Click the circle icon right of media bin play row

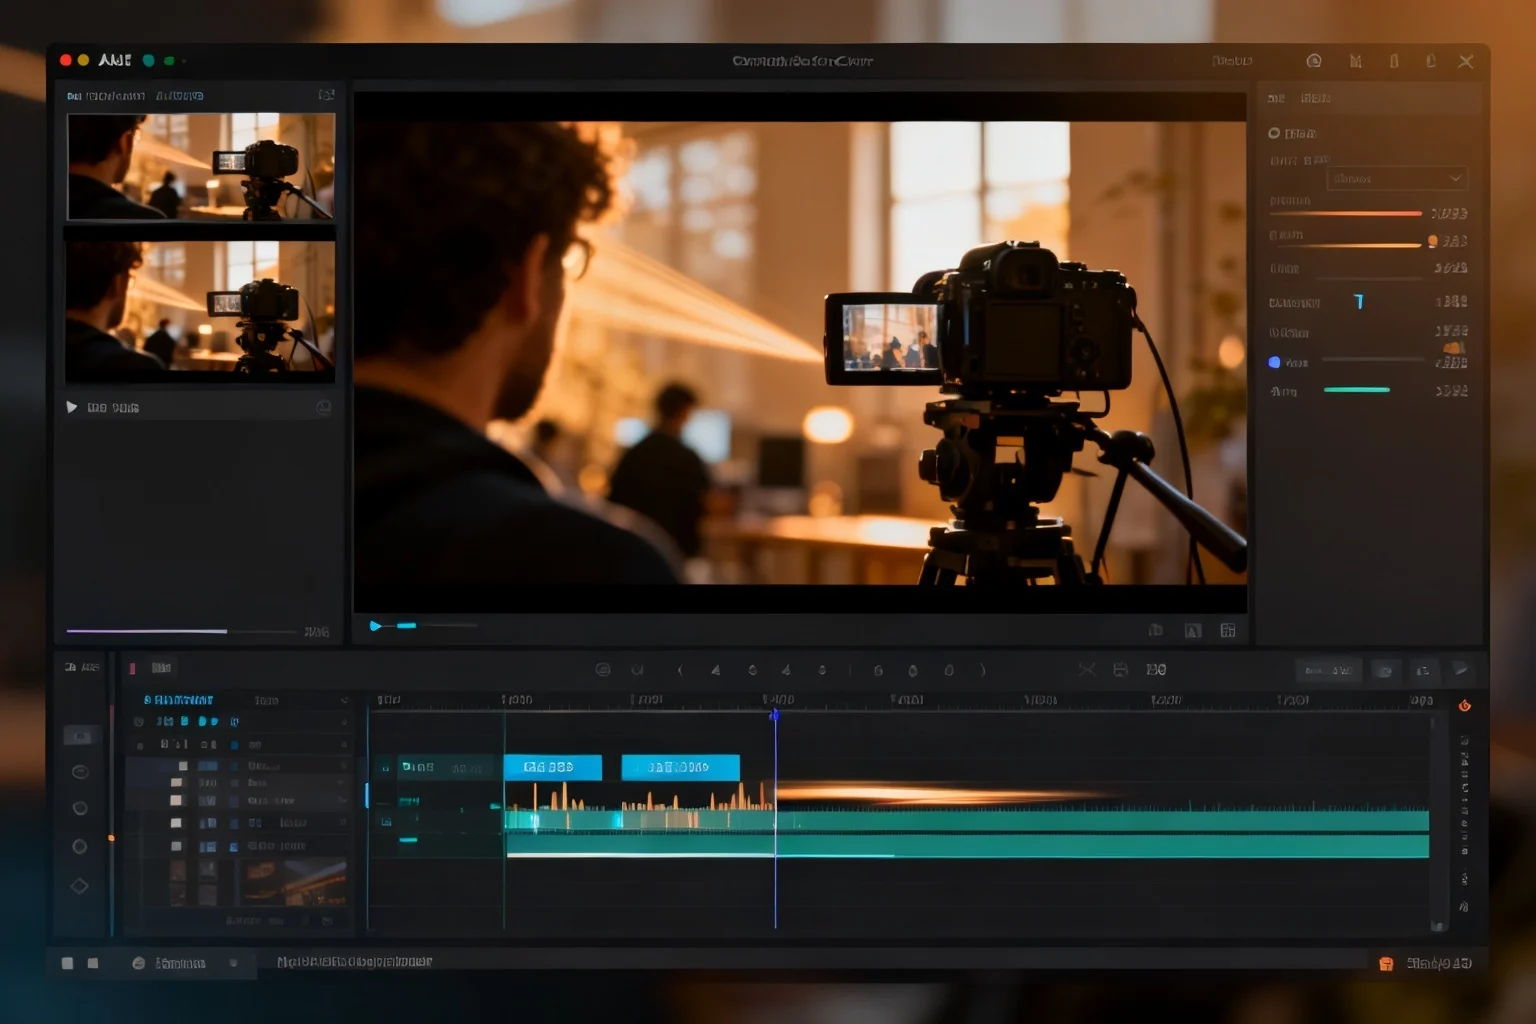tap(323, 407)
